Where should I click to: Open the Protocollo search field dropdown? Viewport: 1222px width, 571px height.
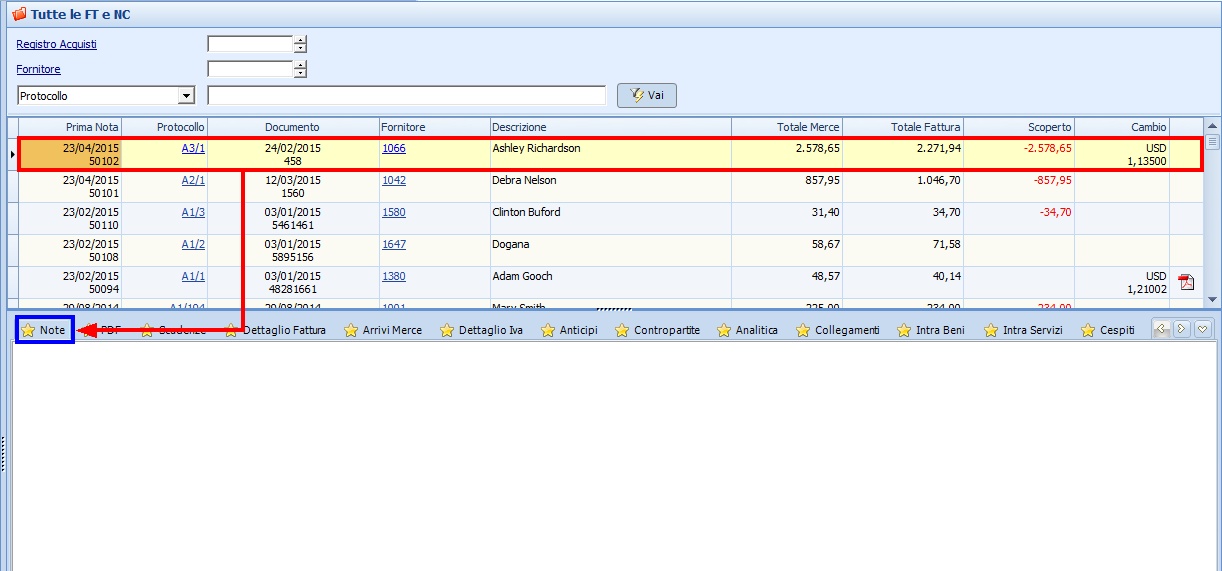(186, 96)
